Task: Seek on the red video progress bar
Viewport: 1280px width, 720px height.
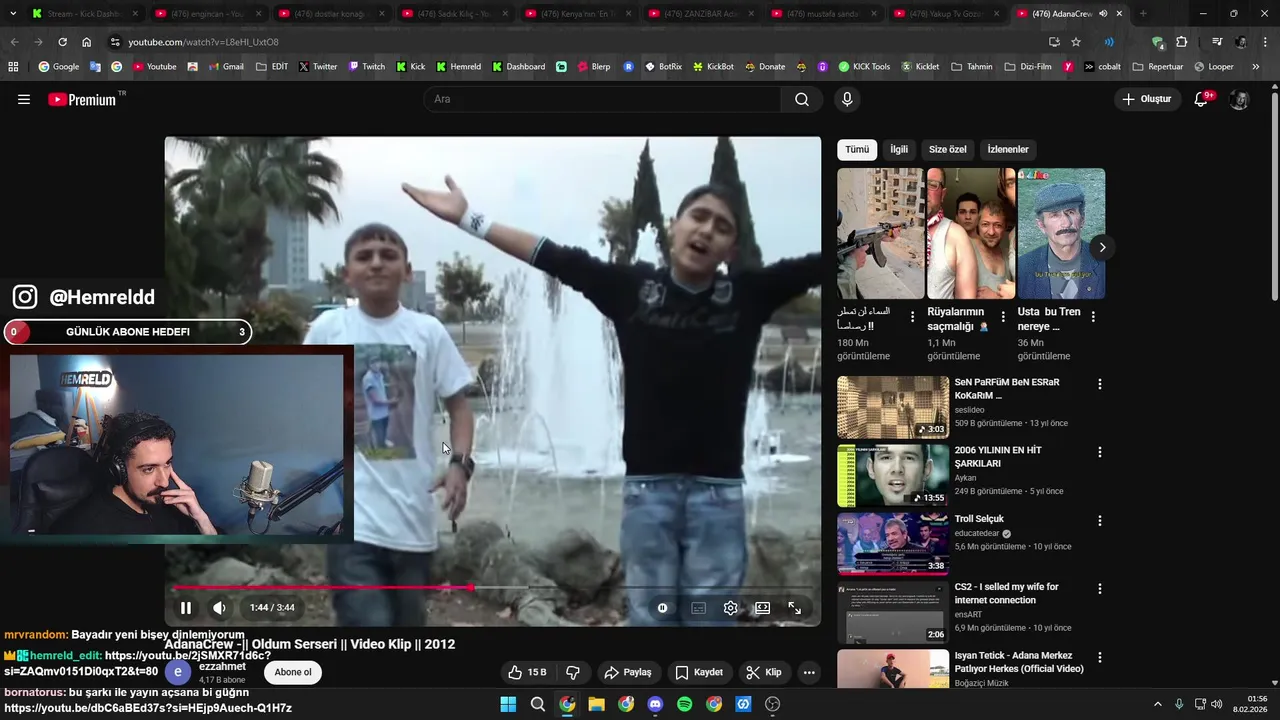Action: coord(493,588)
